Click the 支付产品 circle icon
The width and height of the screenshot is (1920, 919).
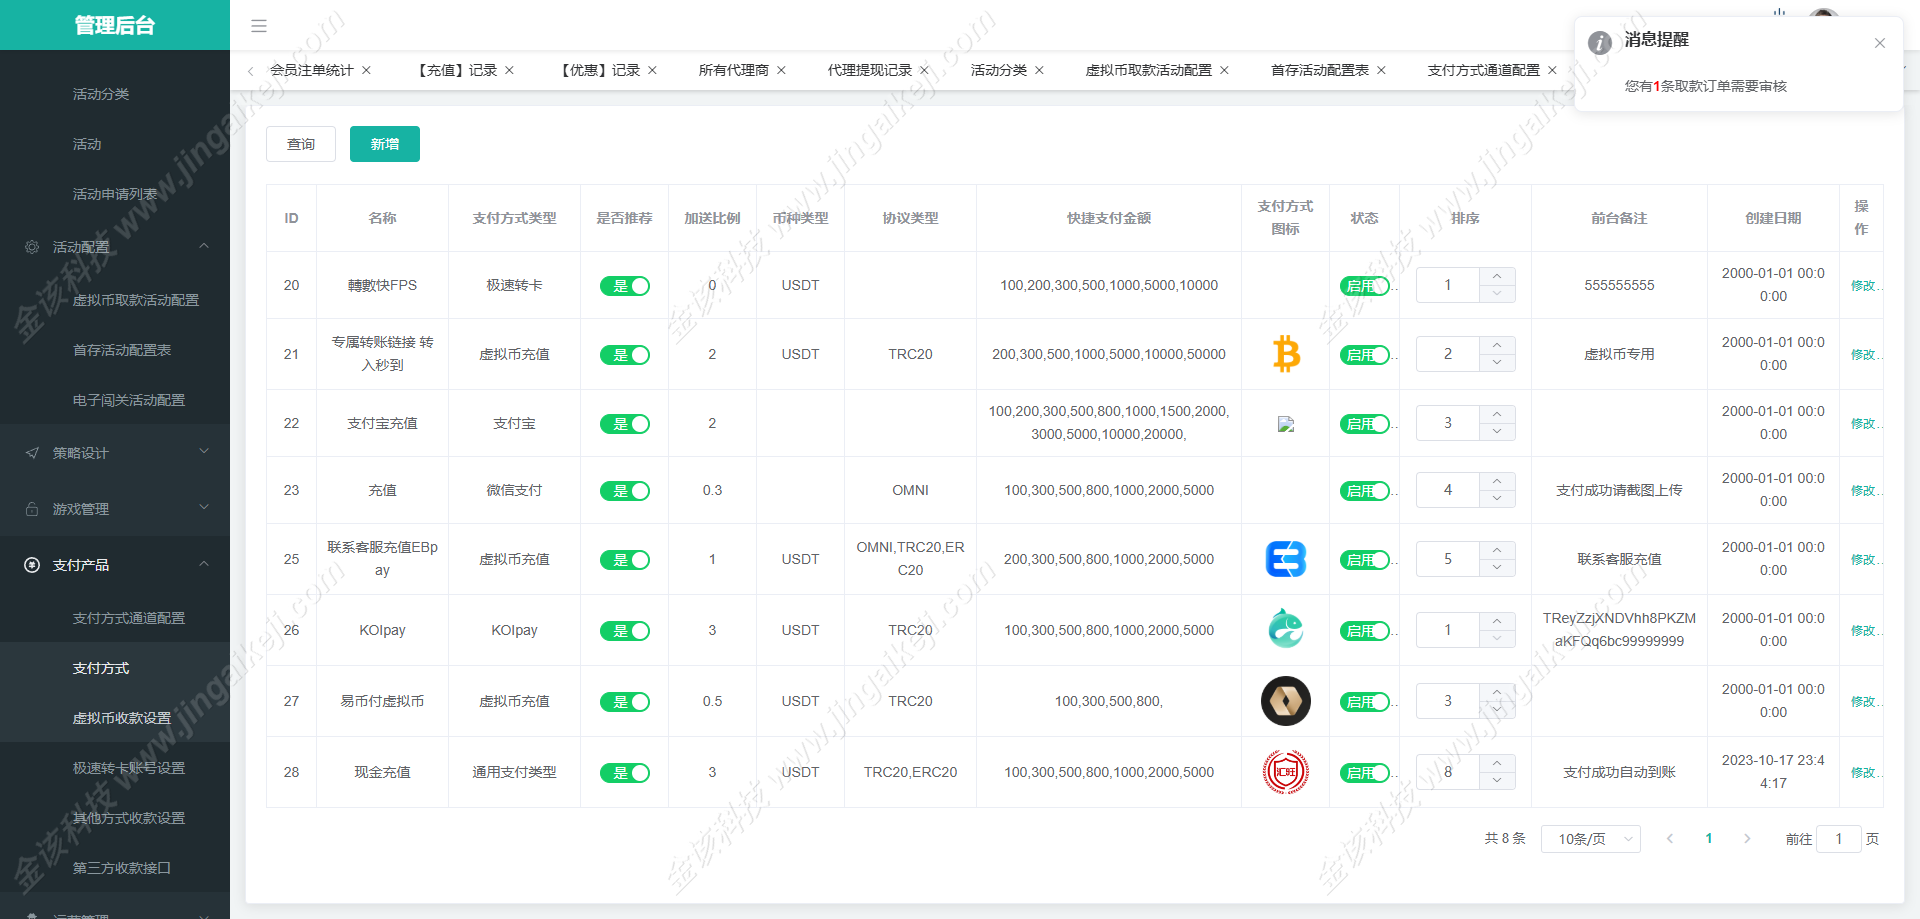32,565
